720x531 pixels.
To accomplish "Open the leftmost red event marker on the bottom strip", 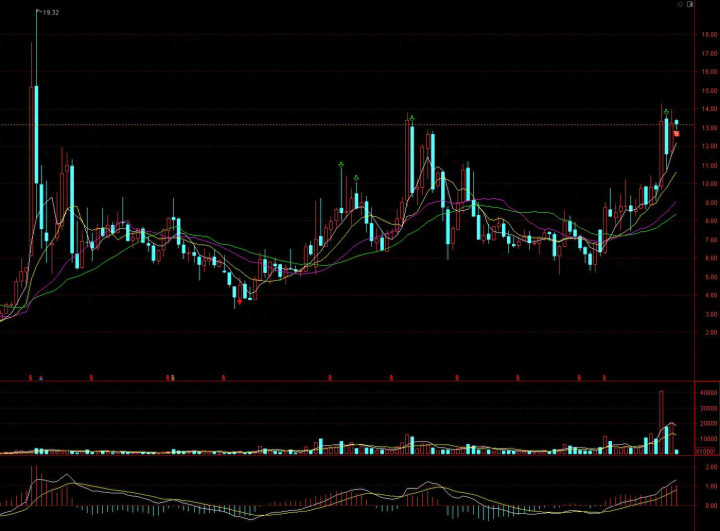I will pos(30,378).
